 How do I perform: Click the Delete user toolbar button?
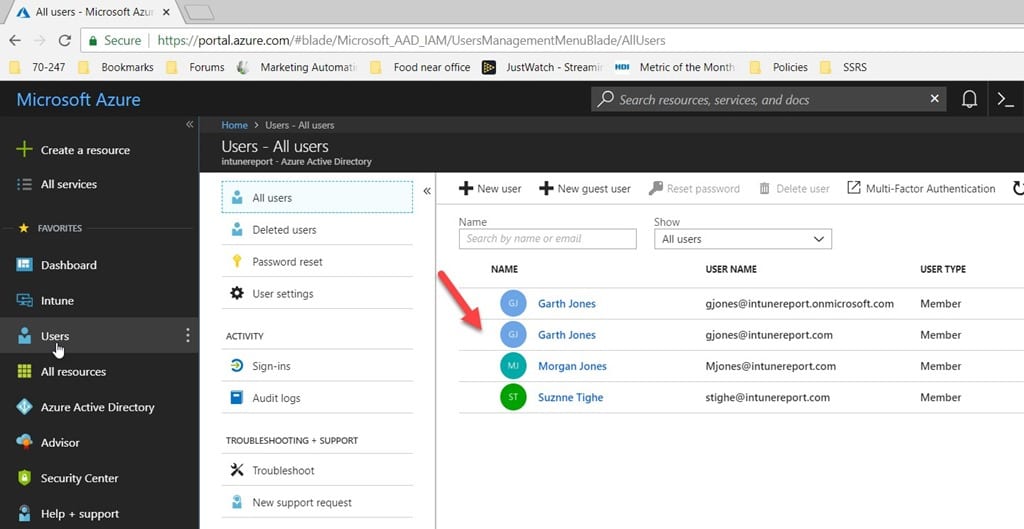tap(794, 189)
